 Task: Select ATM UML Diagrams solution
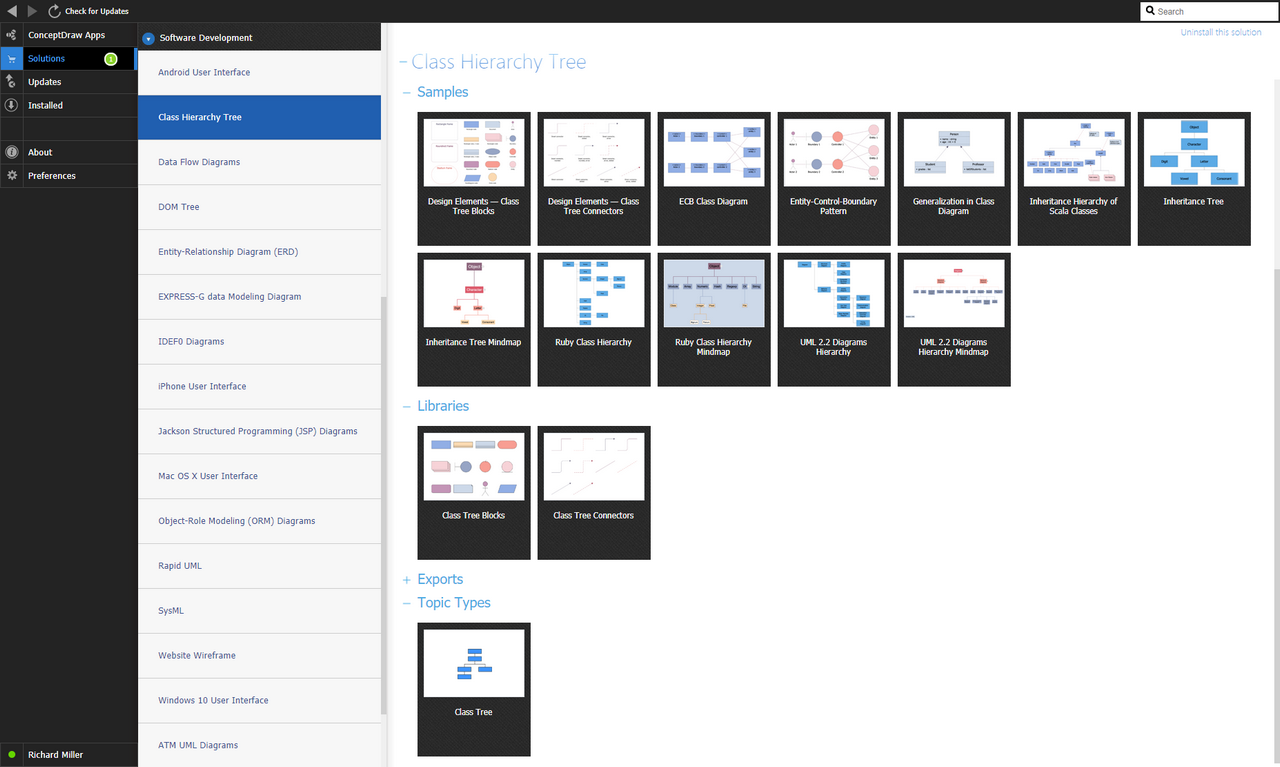tap(259, 745)
